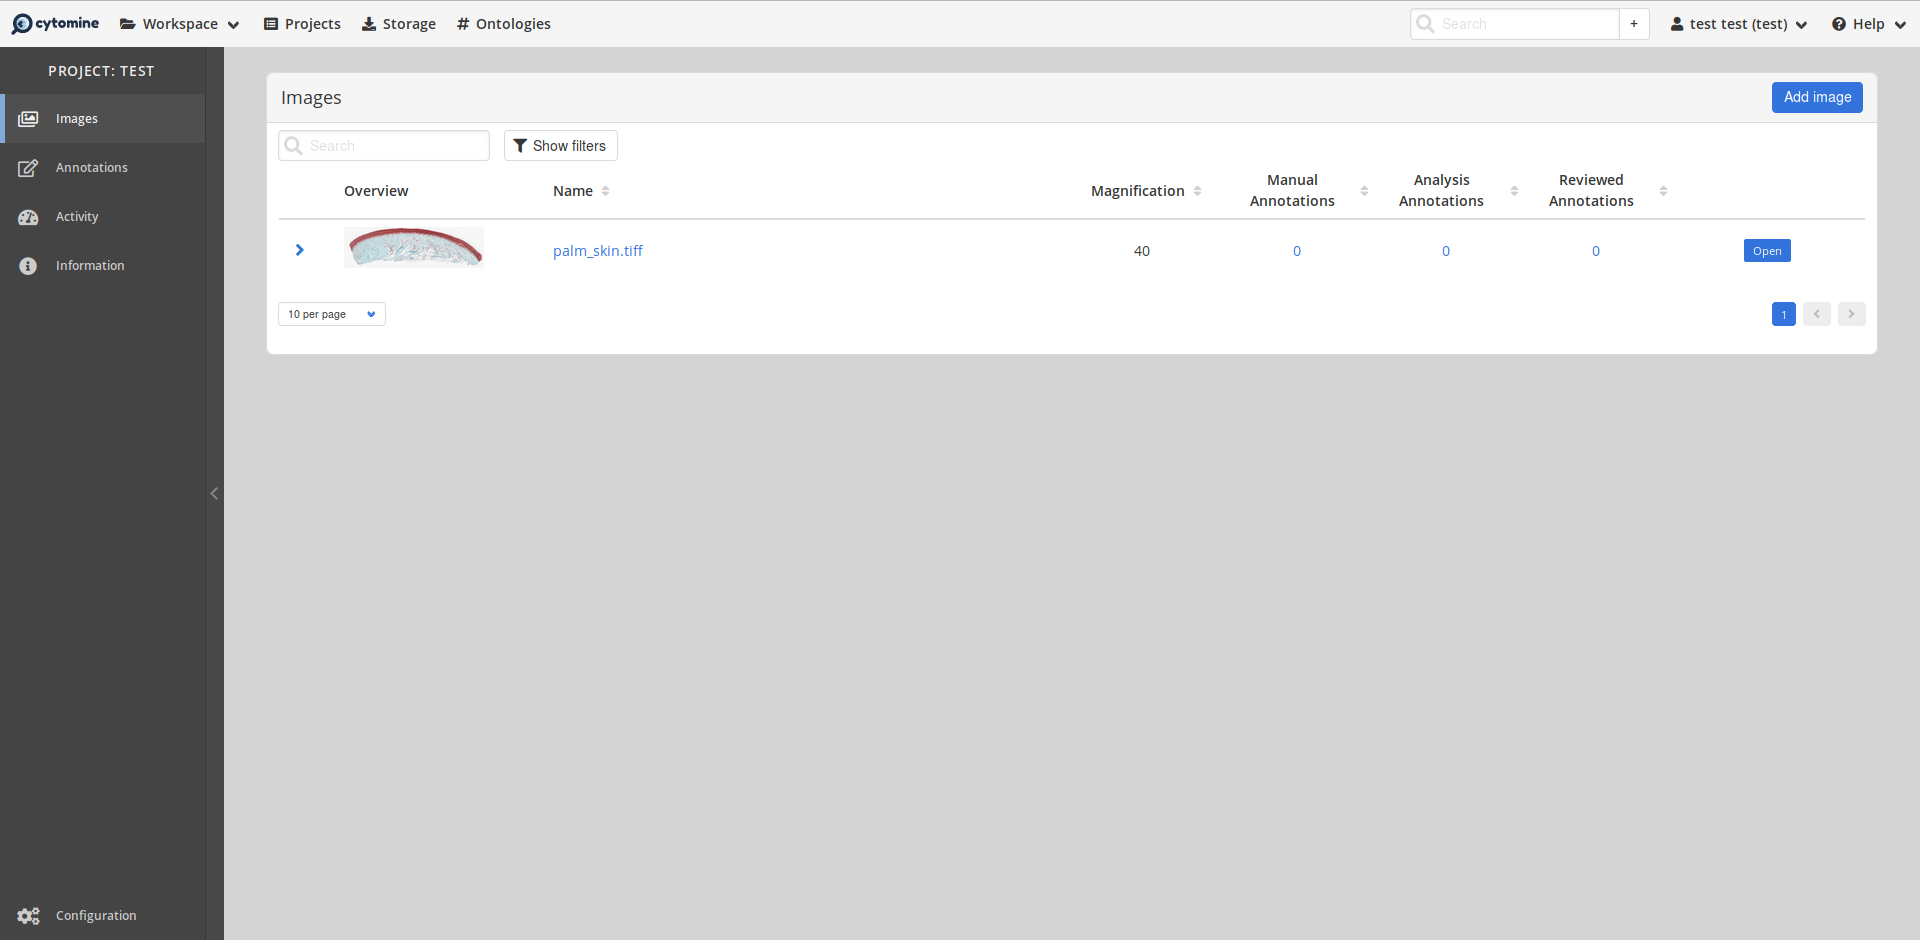Click the Add image button
Viewport: 1920px width, 940px height.
click(1816, 97)
